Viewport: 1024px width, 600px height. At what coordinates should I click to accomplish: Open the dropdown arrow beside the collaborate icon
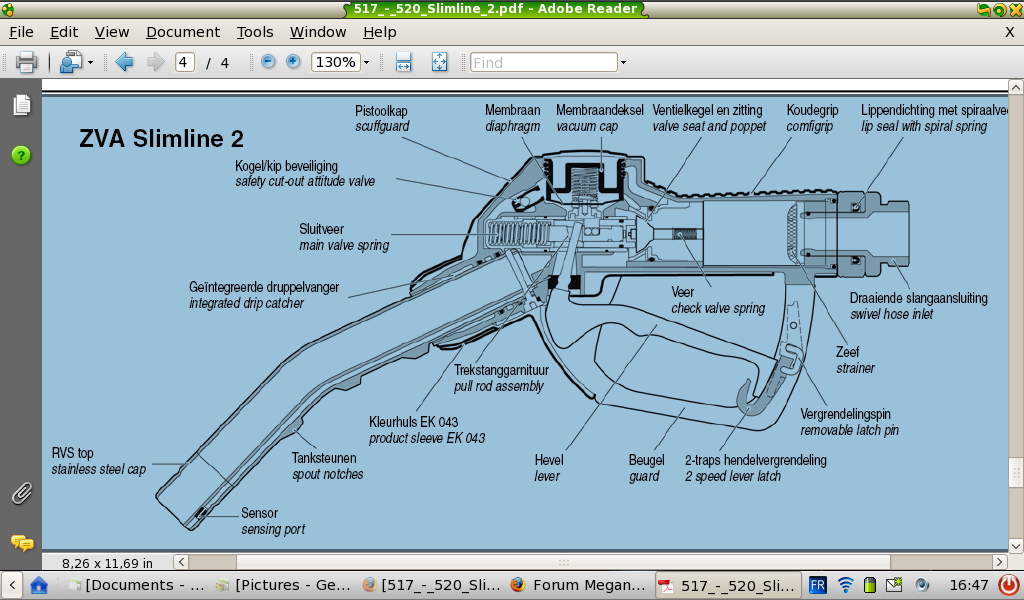pos(90,63)
